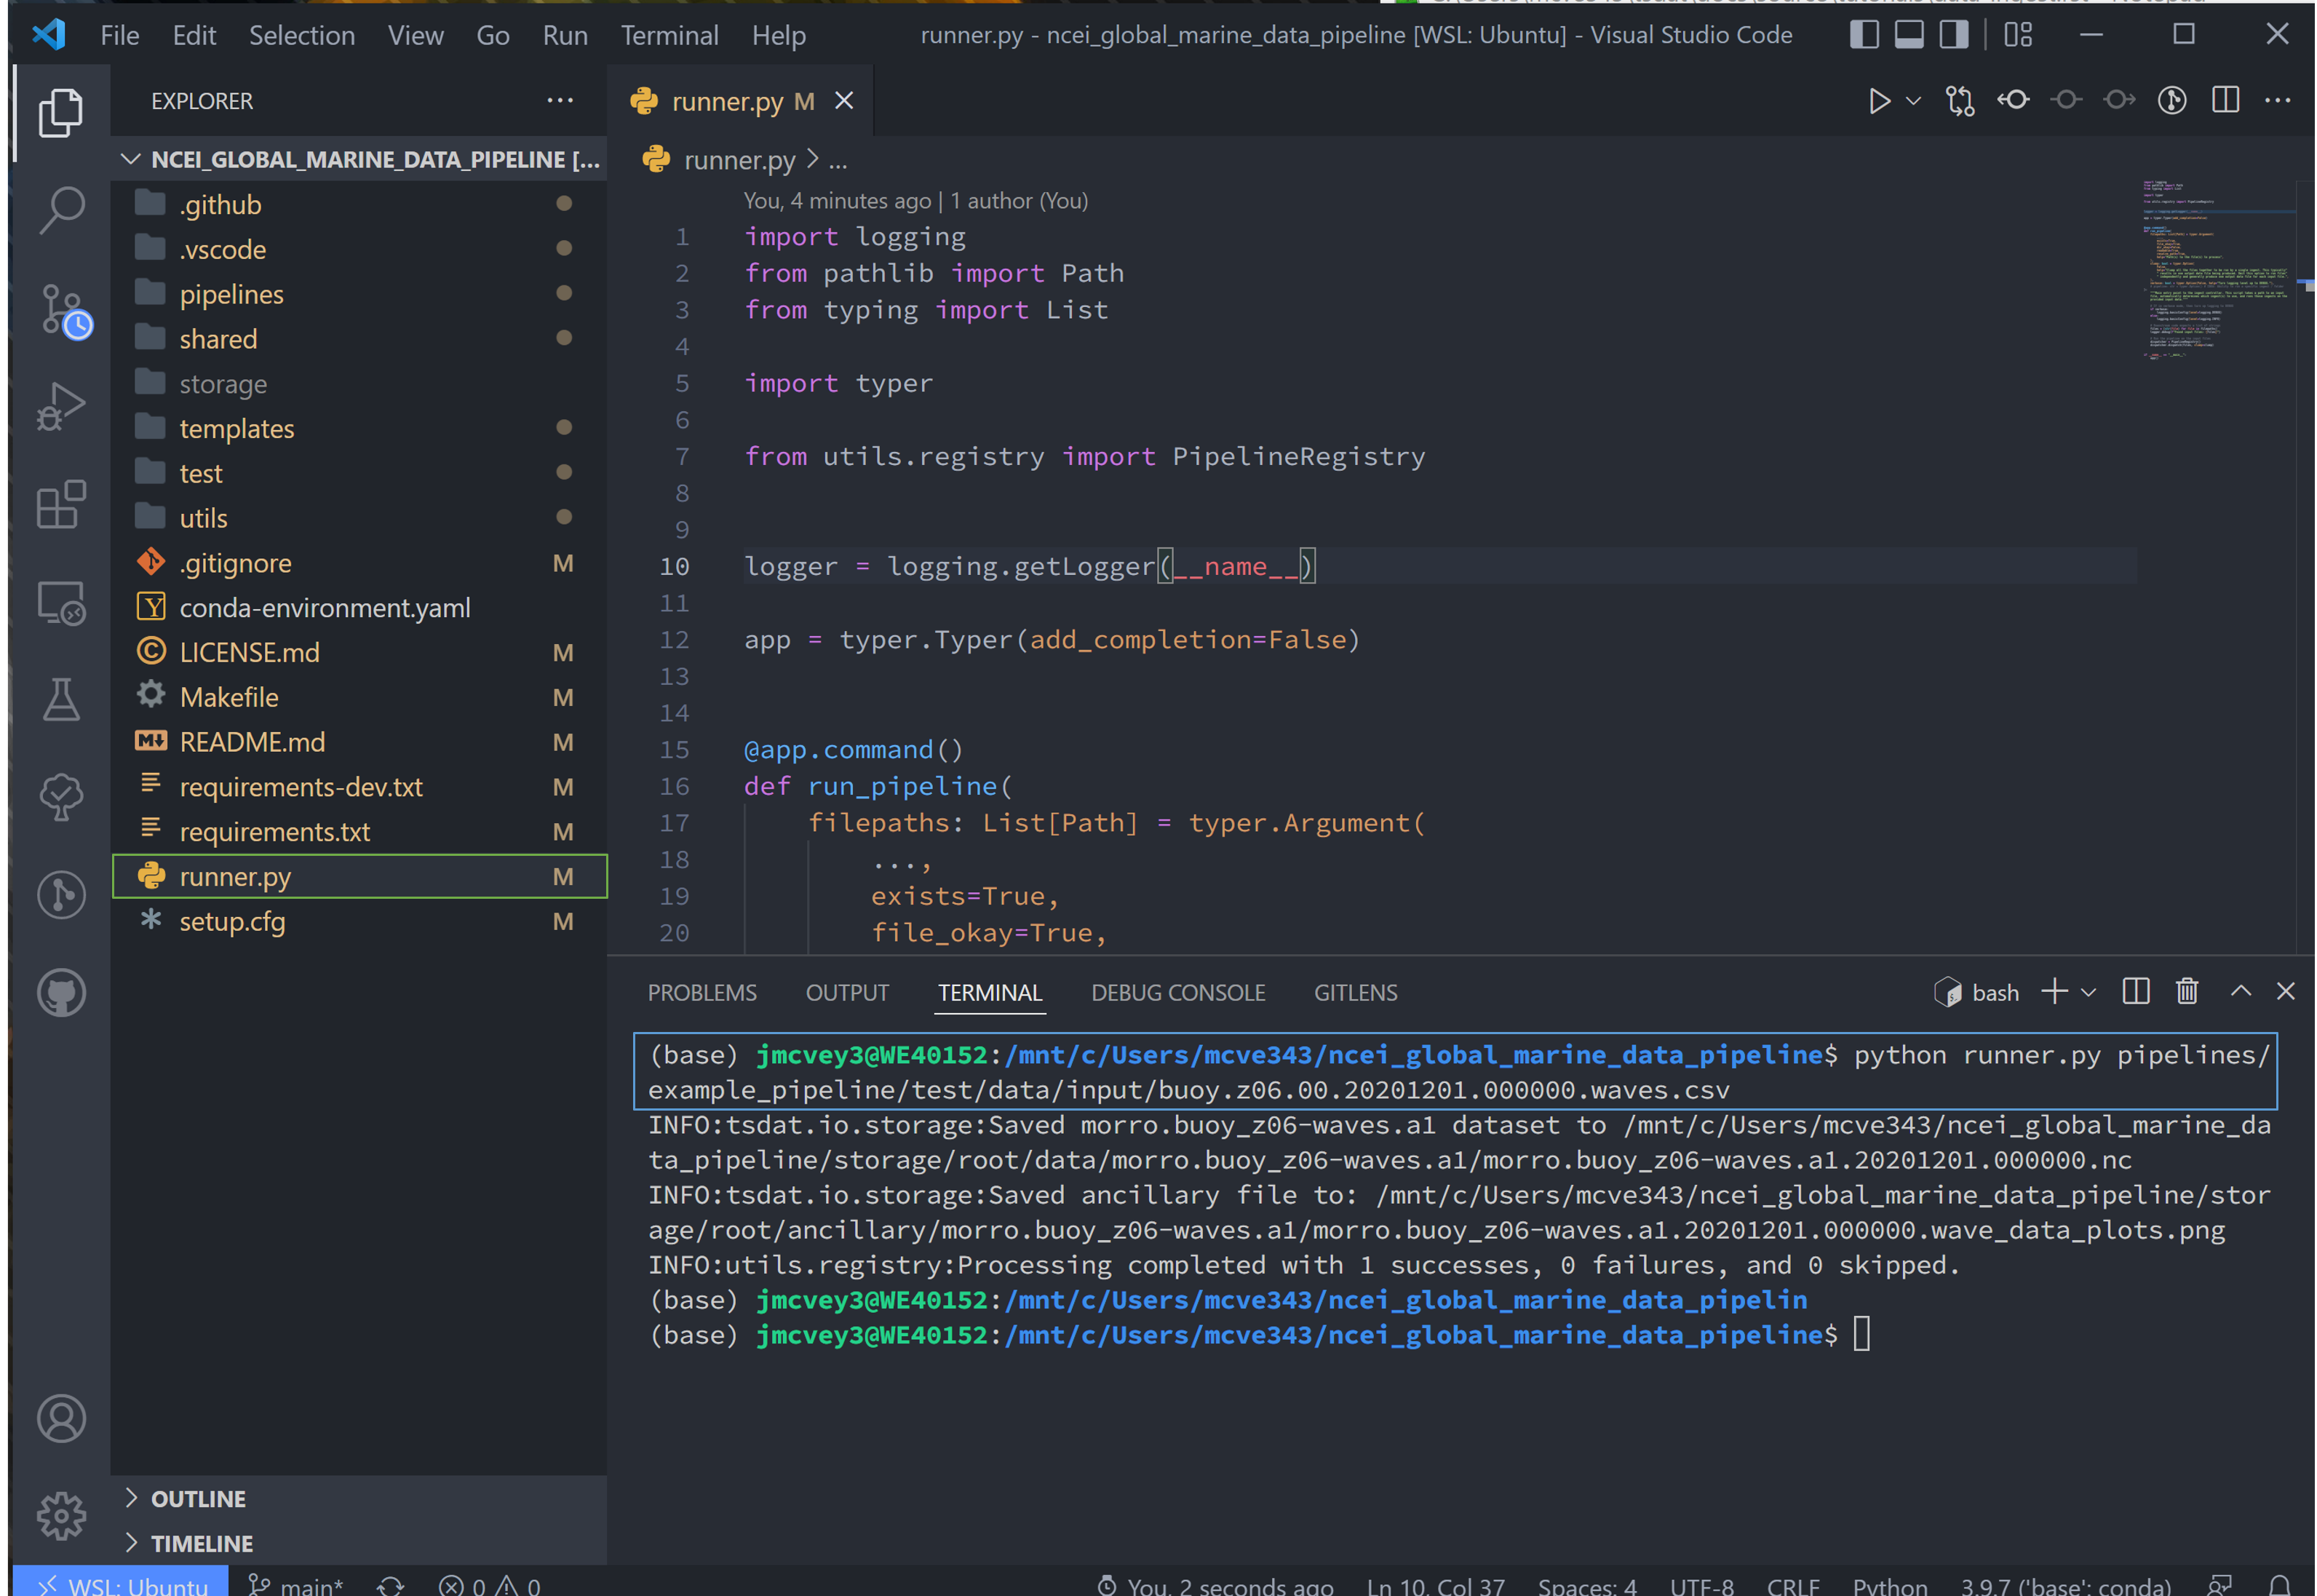Open the GitLens view in the activity bar
Screen dimensions: 2317x1596
pos(61,894)
